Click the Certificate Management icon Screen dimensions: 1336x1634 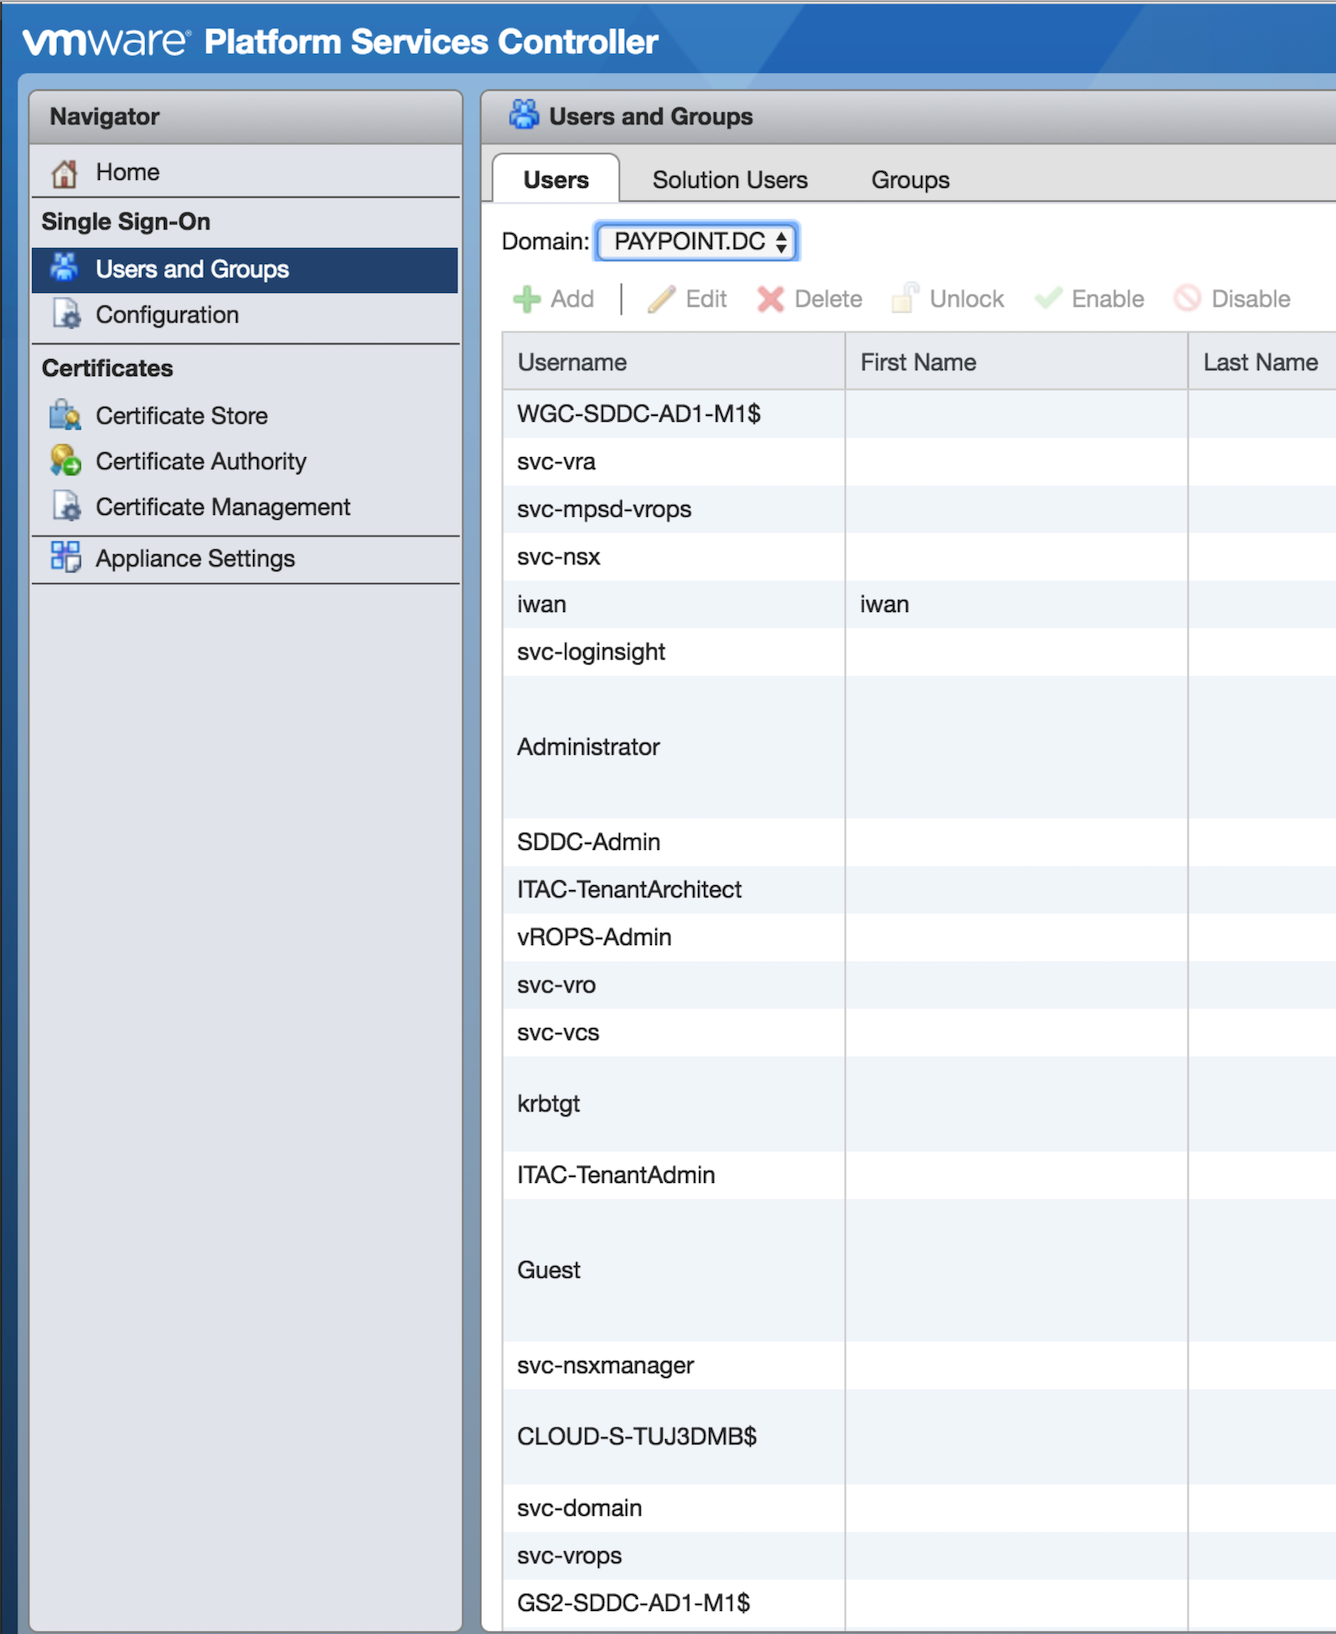(65, 507)
